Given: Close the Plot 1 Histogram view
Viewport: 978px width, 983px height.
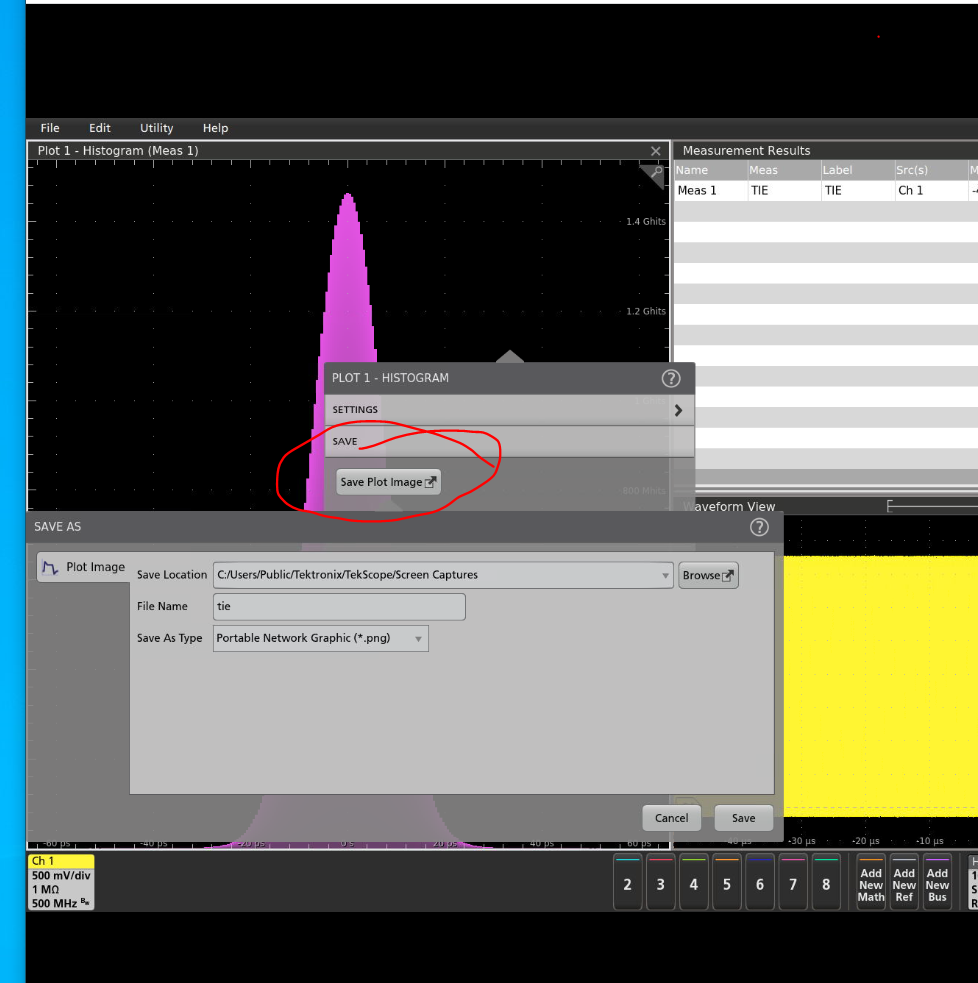Looking at the screenshot, I should point(655,151).
